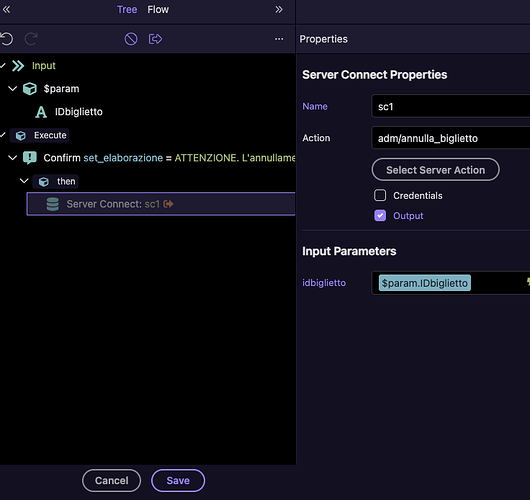Click the undo arrow icon

click(7, 39)
